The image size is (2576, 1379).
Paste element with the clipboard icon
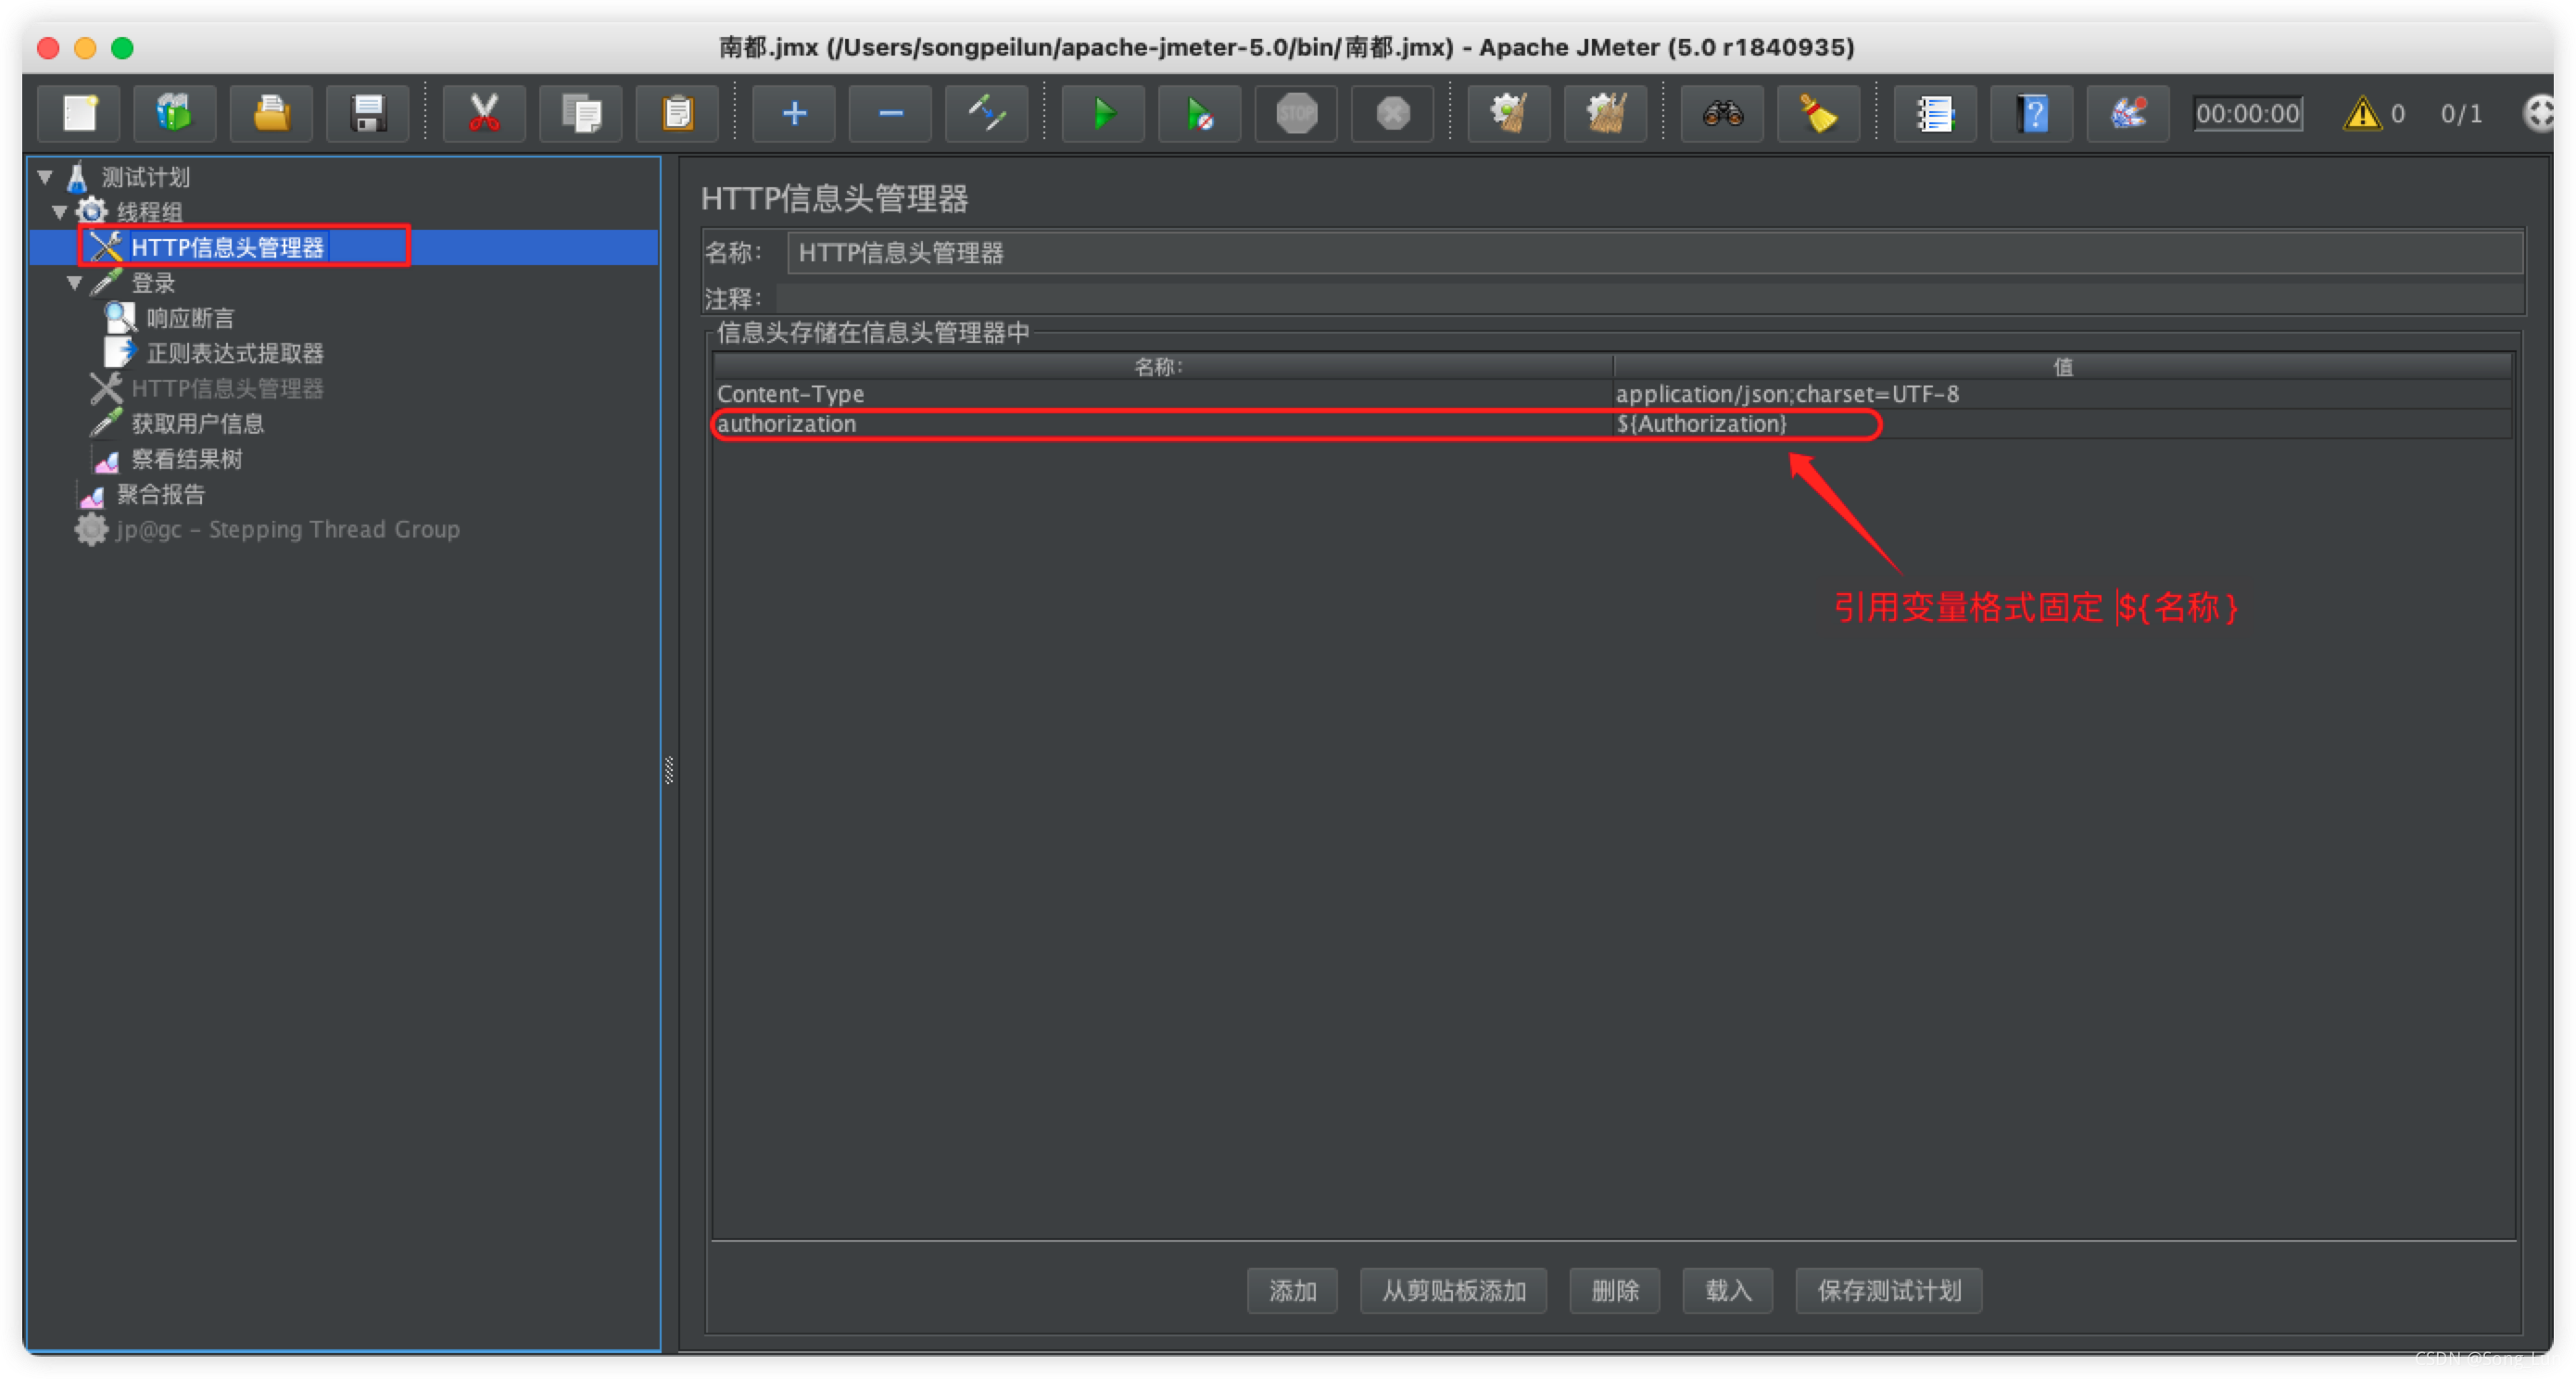(x=677, y=113)
